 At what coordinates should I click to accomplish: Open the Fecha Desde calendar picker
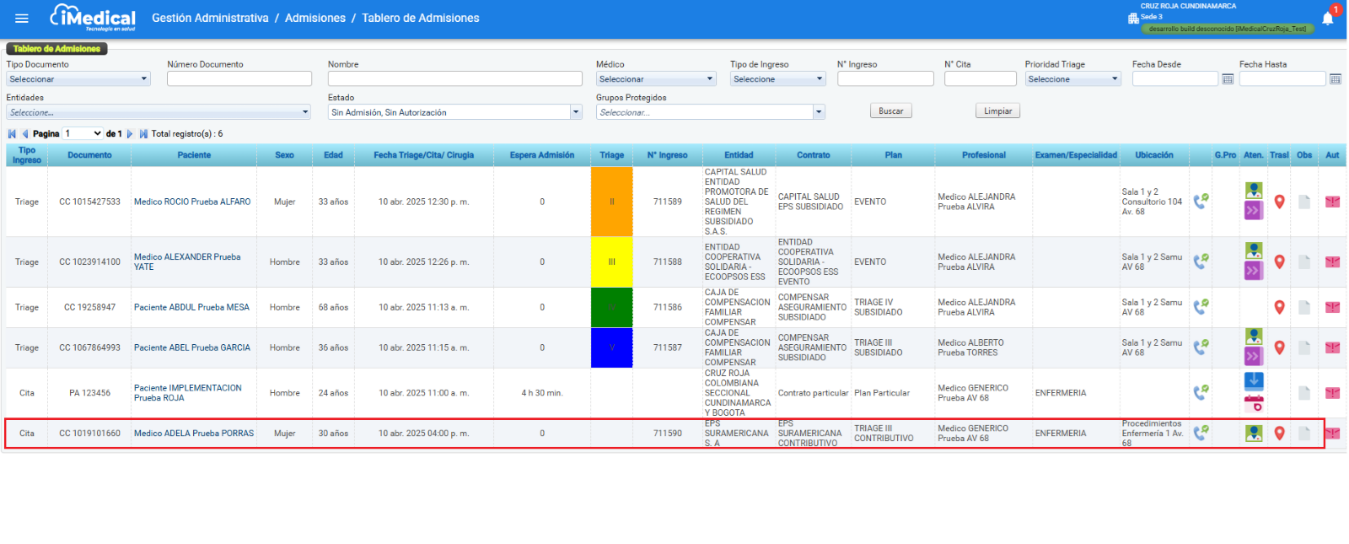point(1227,79)
